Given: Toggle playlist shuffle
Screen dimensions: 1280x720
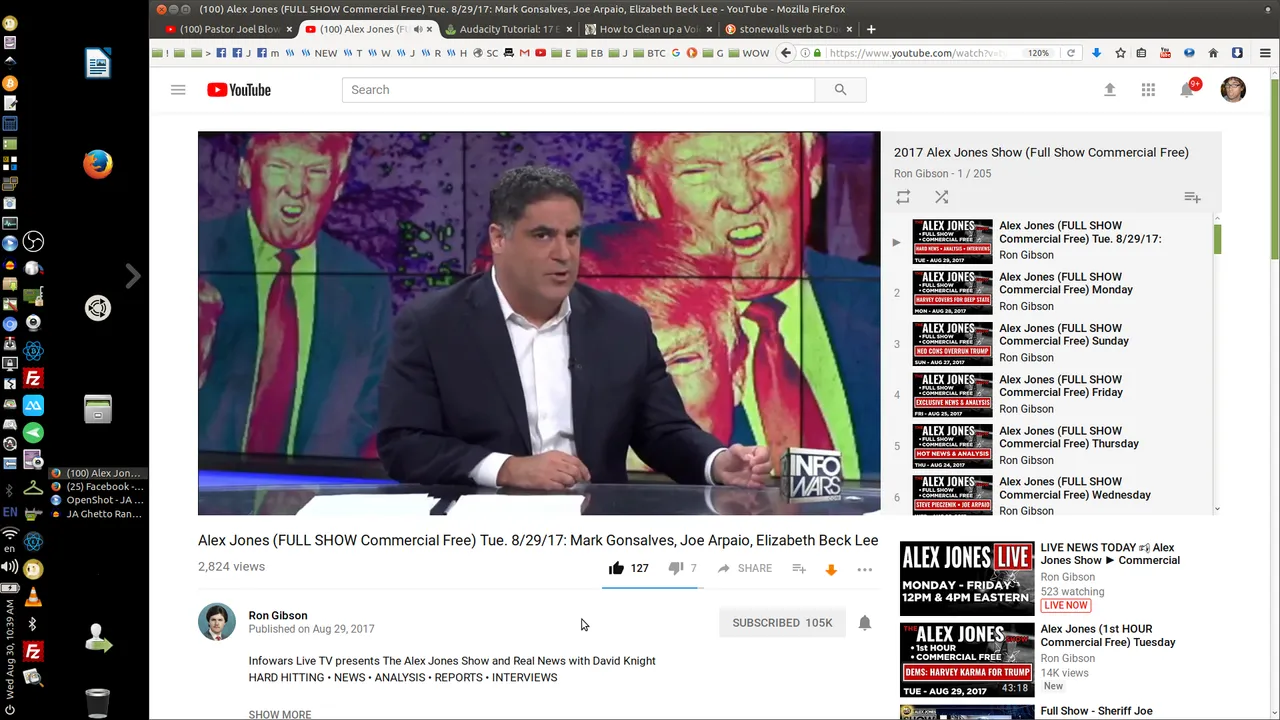Looking at the screenshot, I should 941,197.
